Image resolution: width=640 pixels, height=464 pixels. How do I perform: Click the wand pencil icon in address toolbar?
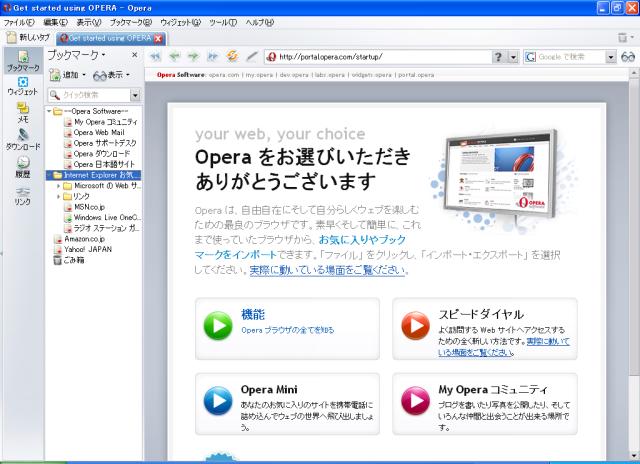251,56
